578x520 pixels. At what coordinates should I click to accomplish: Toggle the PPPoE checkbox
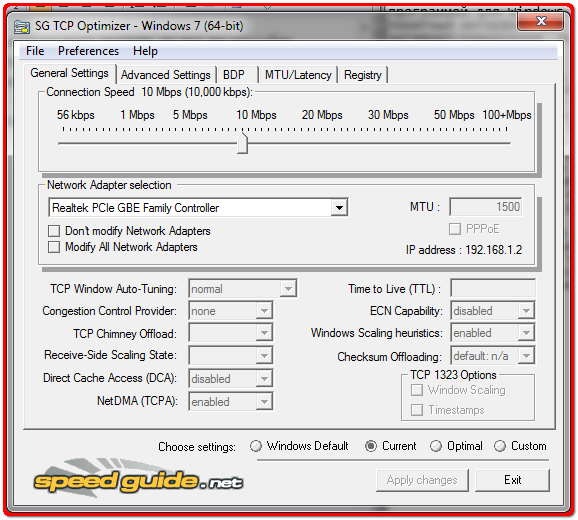(455, 229)
